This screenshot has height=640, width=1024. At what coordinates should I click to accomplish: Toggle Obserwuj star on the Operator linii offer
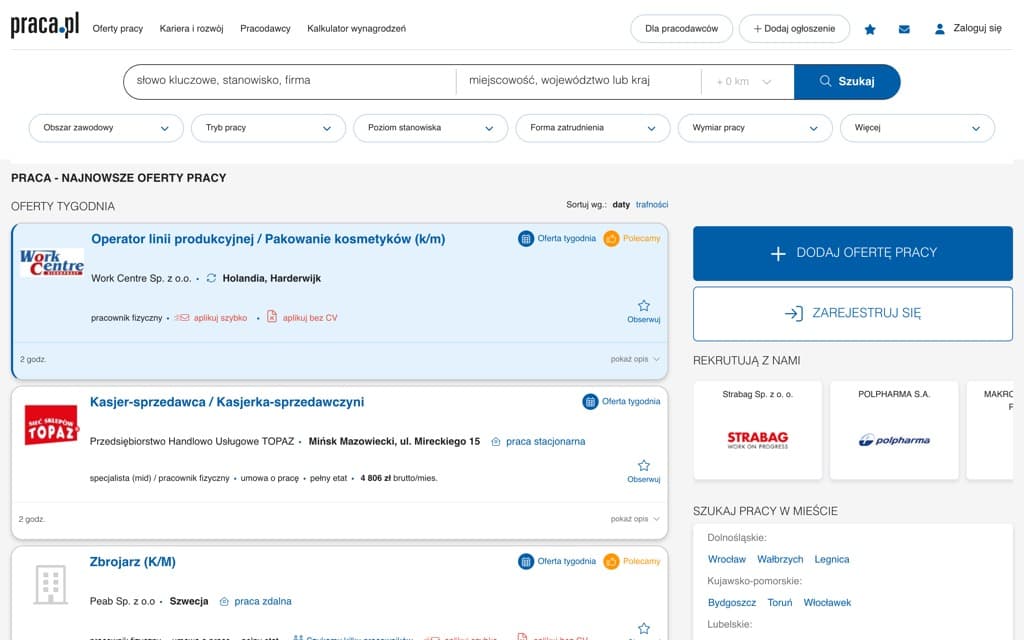643,304
